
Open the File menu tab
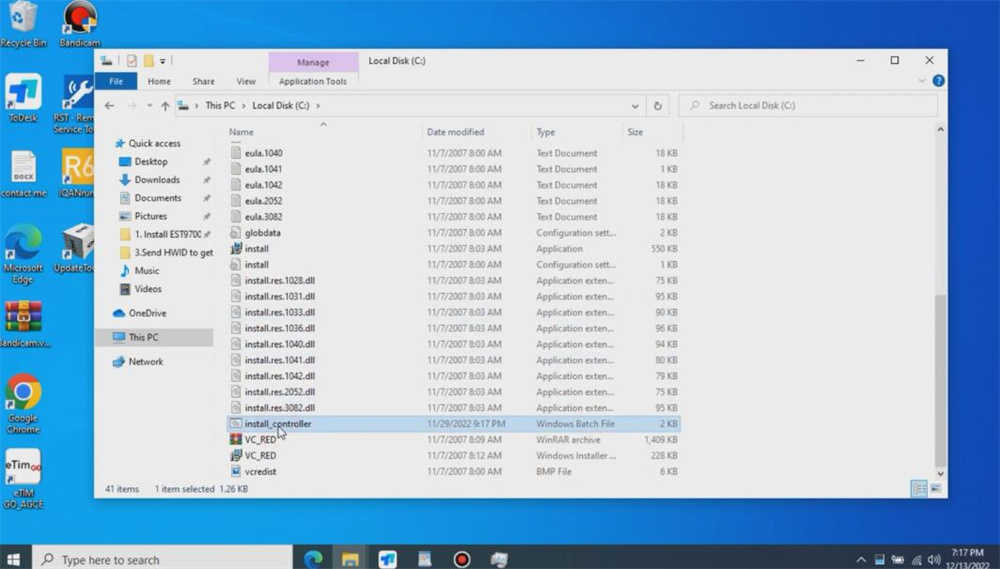(116, 81)
